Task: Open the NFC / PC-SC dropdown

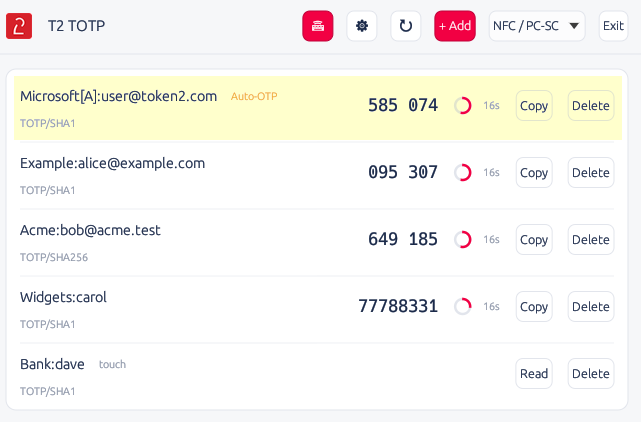Action: (537, 26)
